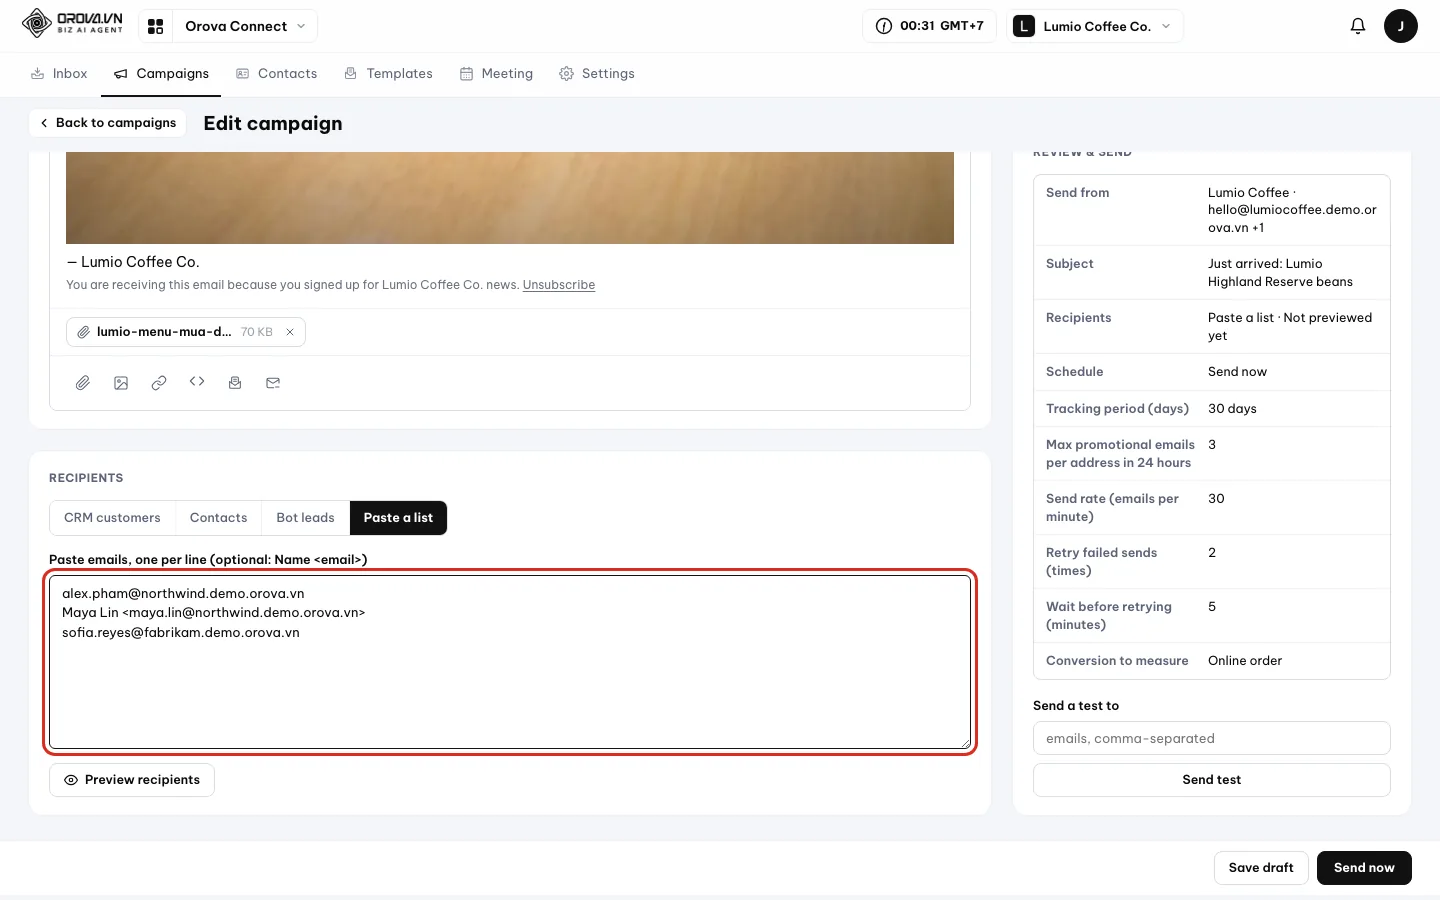Click the attach file paperclip toolbar icon
This screenshot has height=900, width=1440.
click(x=83, y=383)
